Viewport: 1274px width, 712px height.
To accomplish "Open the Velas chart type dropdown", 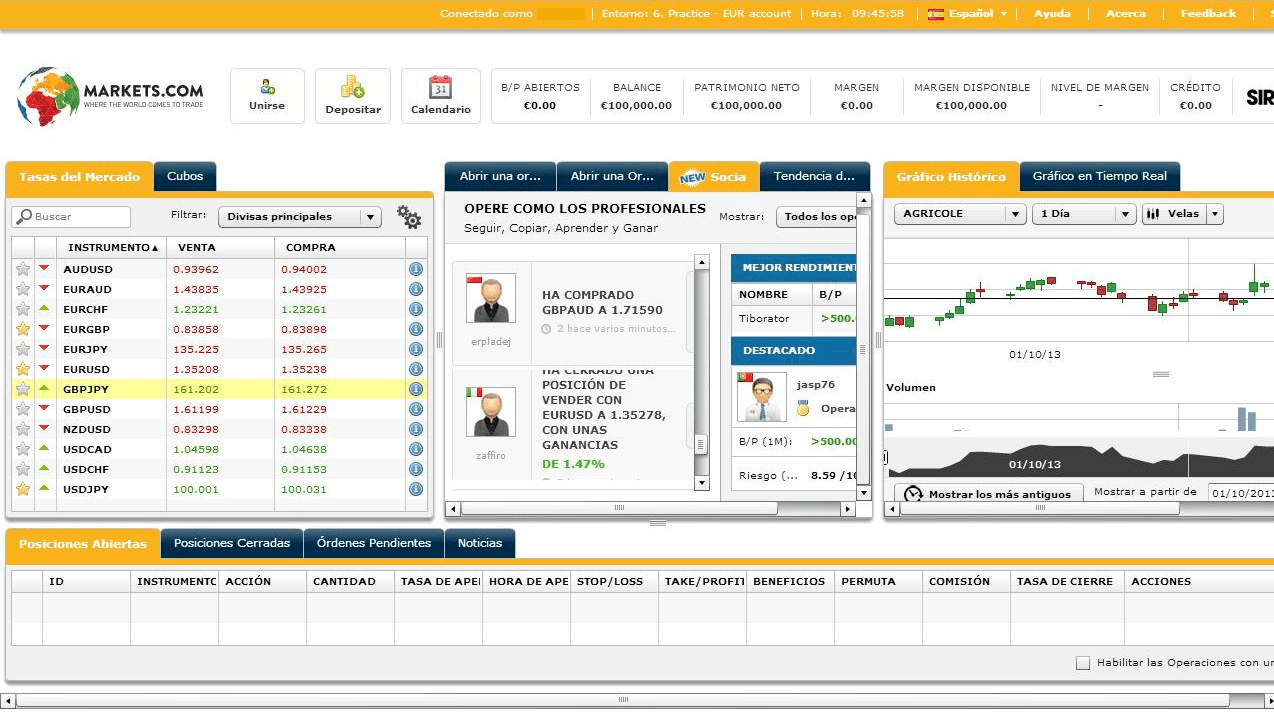I will click(1183, 214).
